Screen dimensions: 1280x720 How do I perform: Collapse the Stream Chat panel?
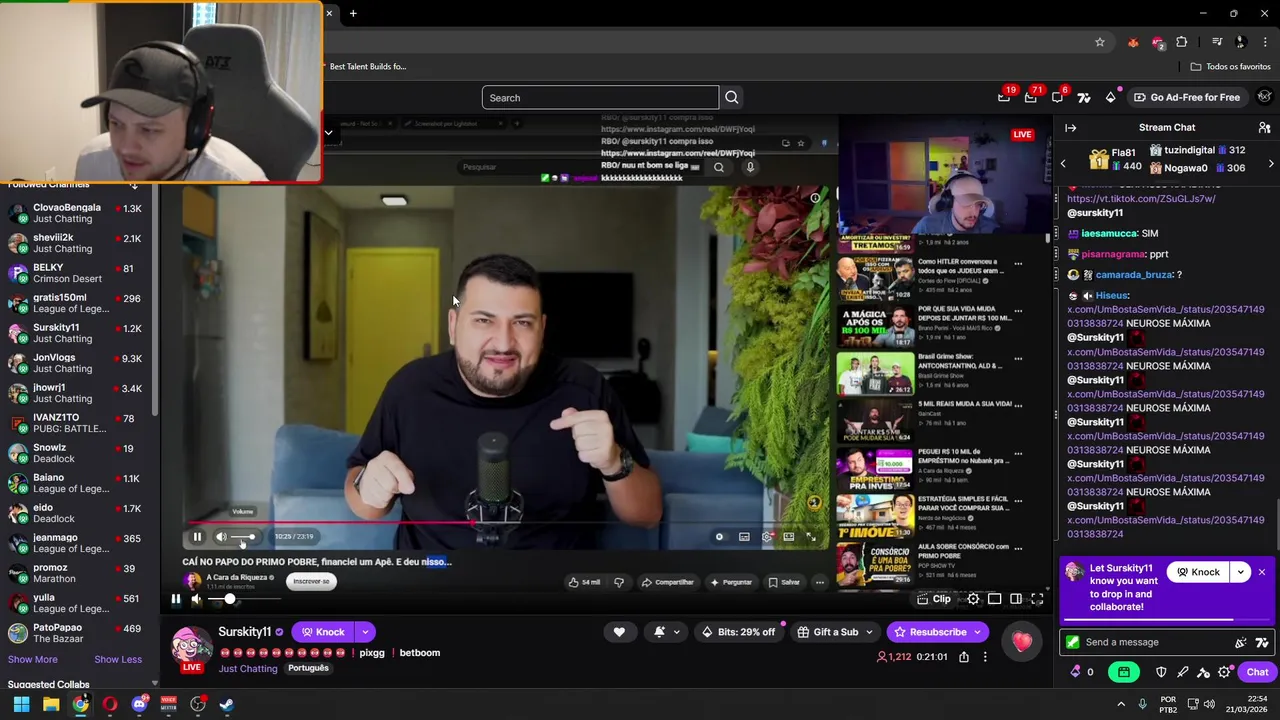pos(1071,128)
